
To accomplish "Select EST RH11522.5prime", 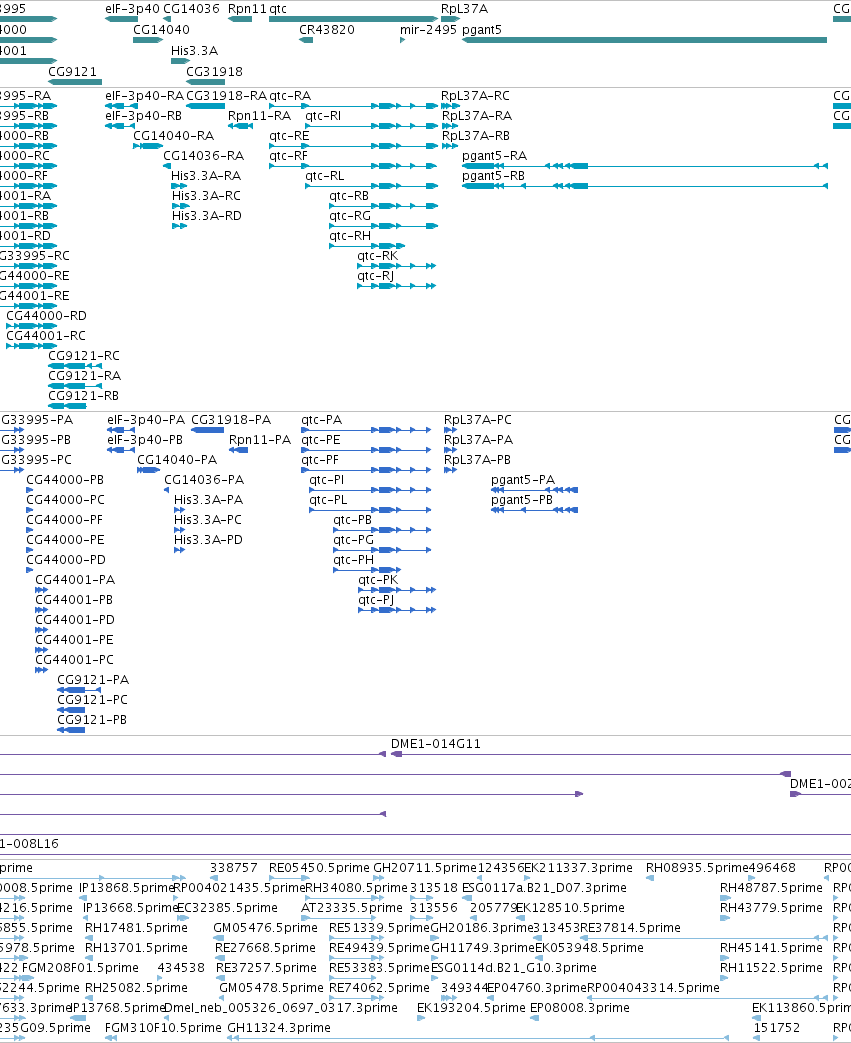I will point(771,967).
